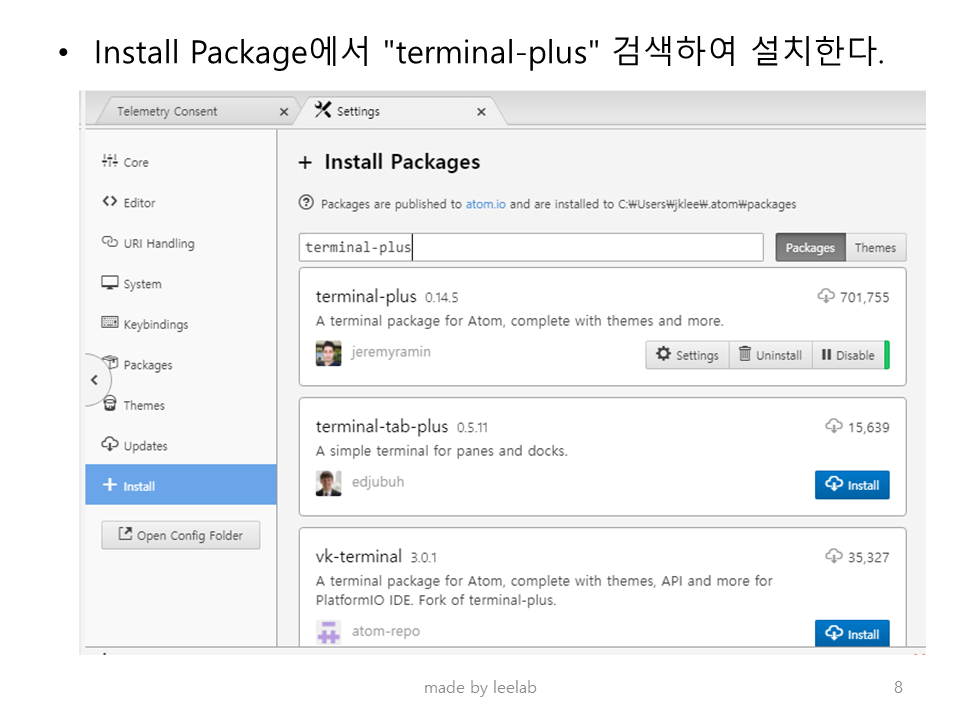Viewport: 960px width, 720px height.
Task: Click terminal-tab-plus download count icon
Action: pos(834,426)
